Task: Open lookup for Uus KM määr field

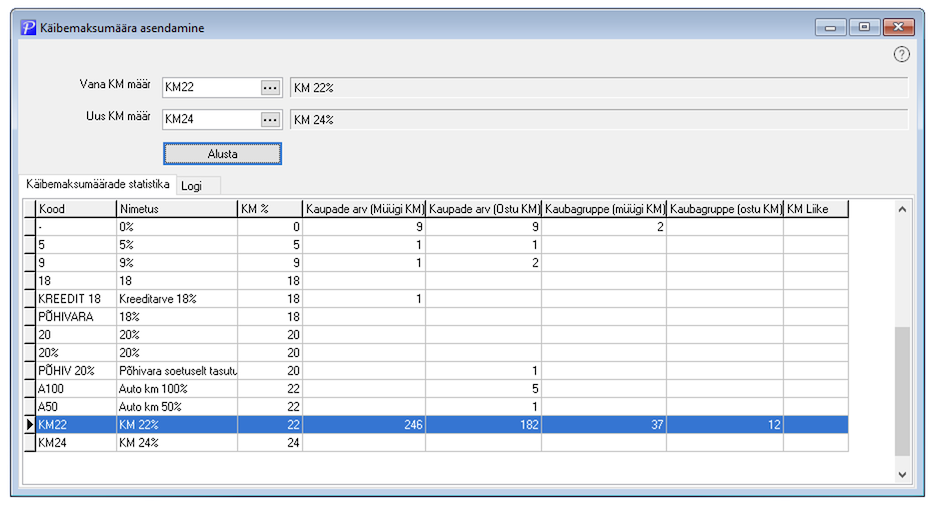Action: coord(270,120)
